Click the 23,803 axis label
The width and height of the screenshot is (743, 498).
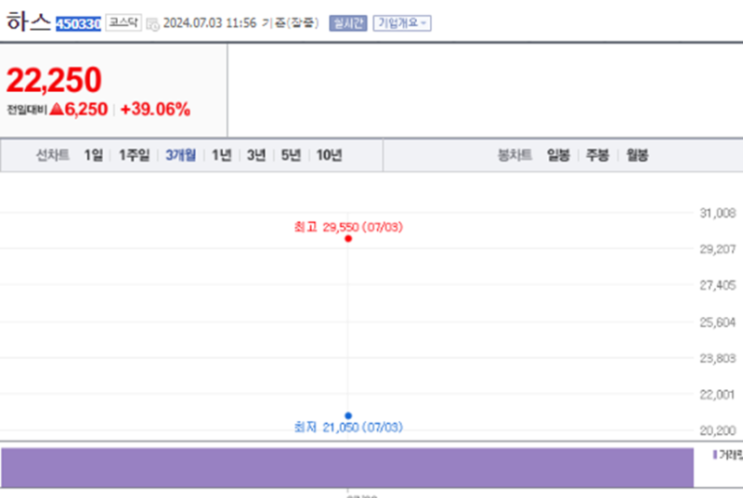point(718,358)
